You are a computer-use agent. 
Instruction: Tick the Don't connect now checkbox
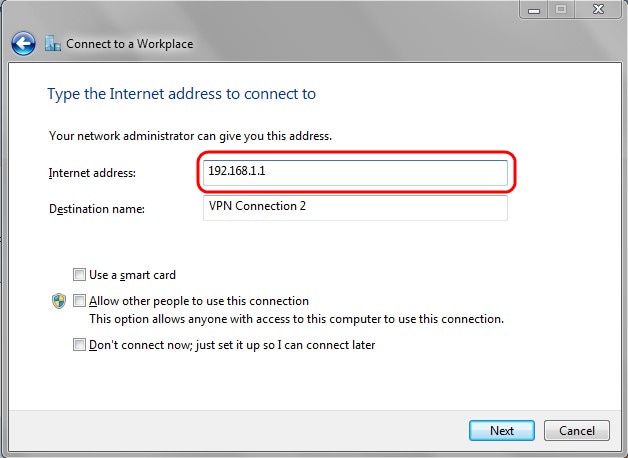click(79, 345)
